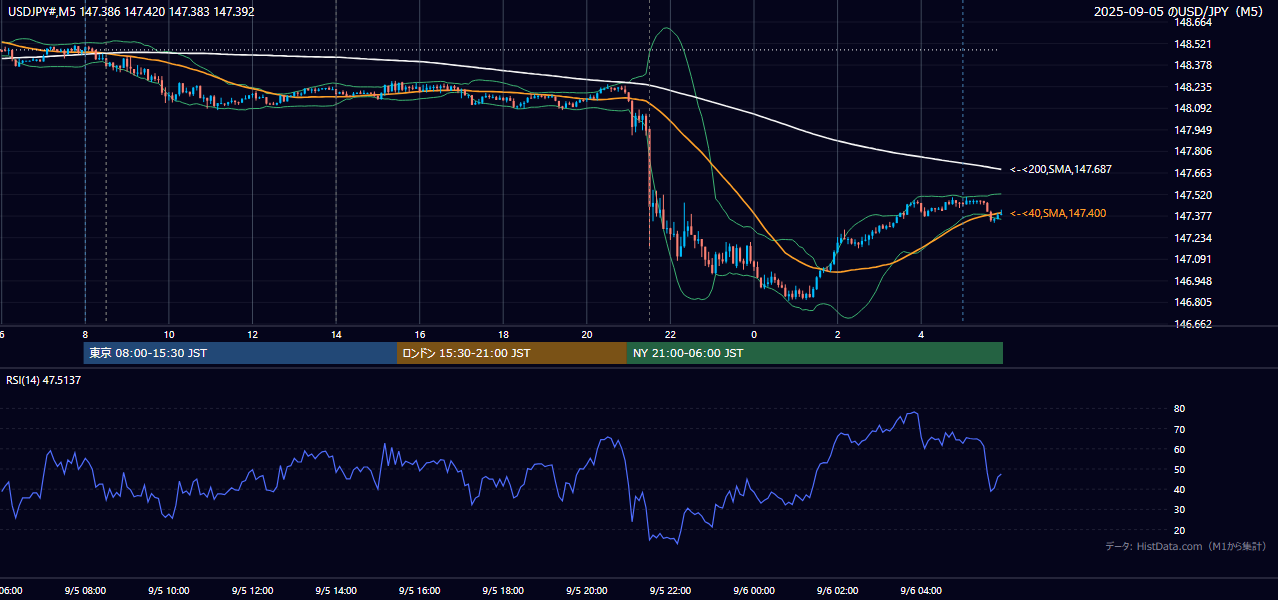Image resolution: width=1278 pixels, height=600 pixels.
Task: Click the London session bar 15:30-21:00 JST
Action: click(512, 353)
